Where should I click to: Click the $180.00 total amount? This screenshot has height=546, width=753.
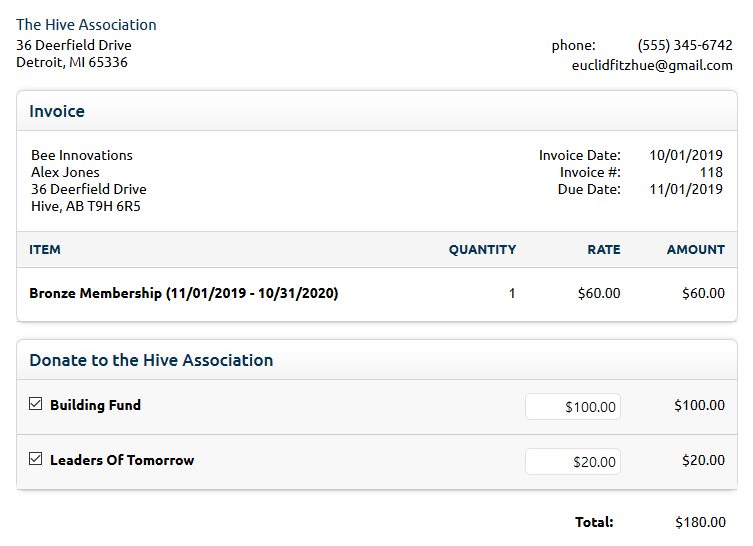click(700, 522)
